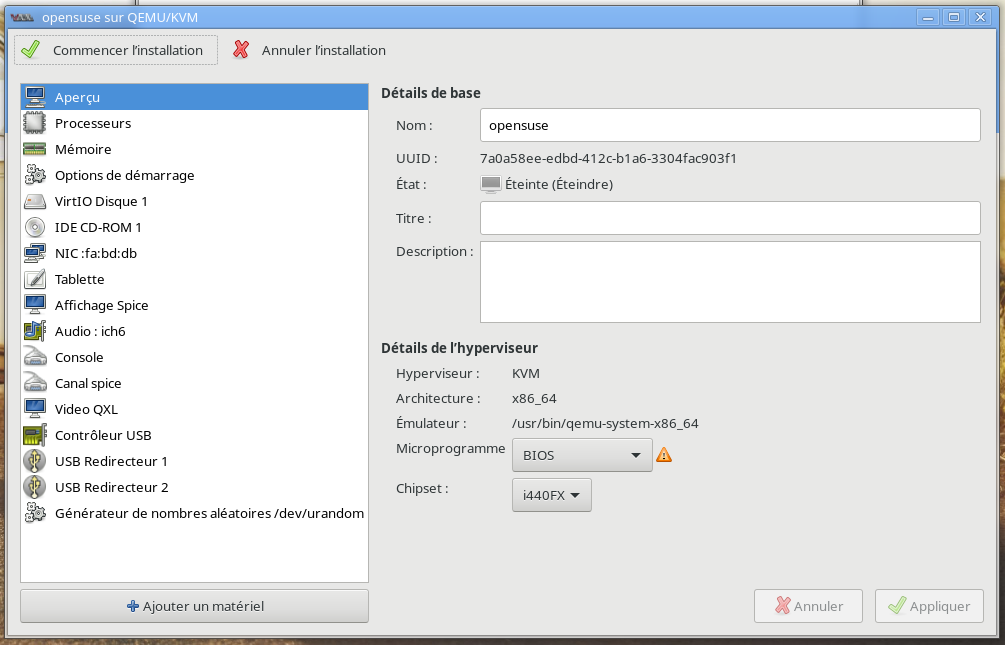Click the firmware warning triangle icon
The width and height of the screenshot is (1005, 645).
point(664,456)
